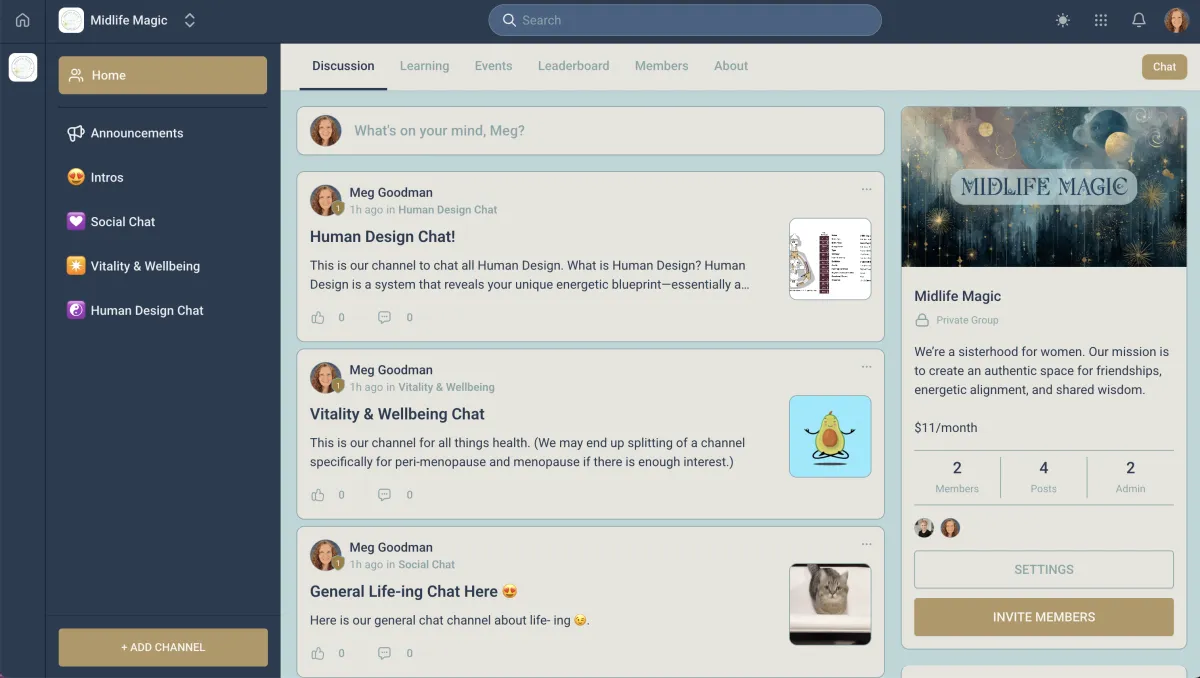
Task: Open the profile avatar in top-right
Action: [x=1176, y=20]
